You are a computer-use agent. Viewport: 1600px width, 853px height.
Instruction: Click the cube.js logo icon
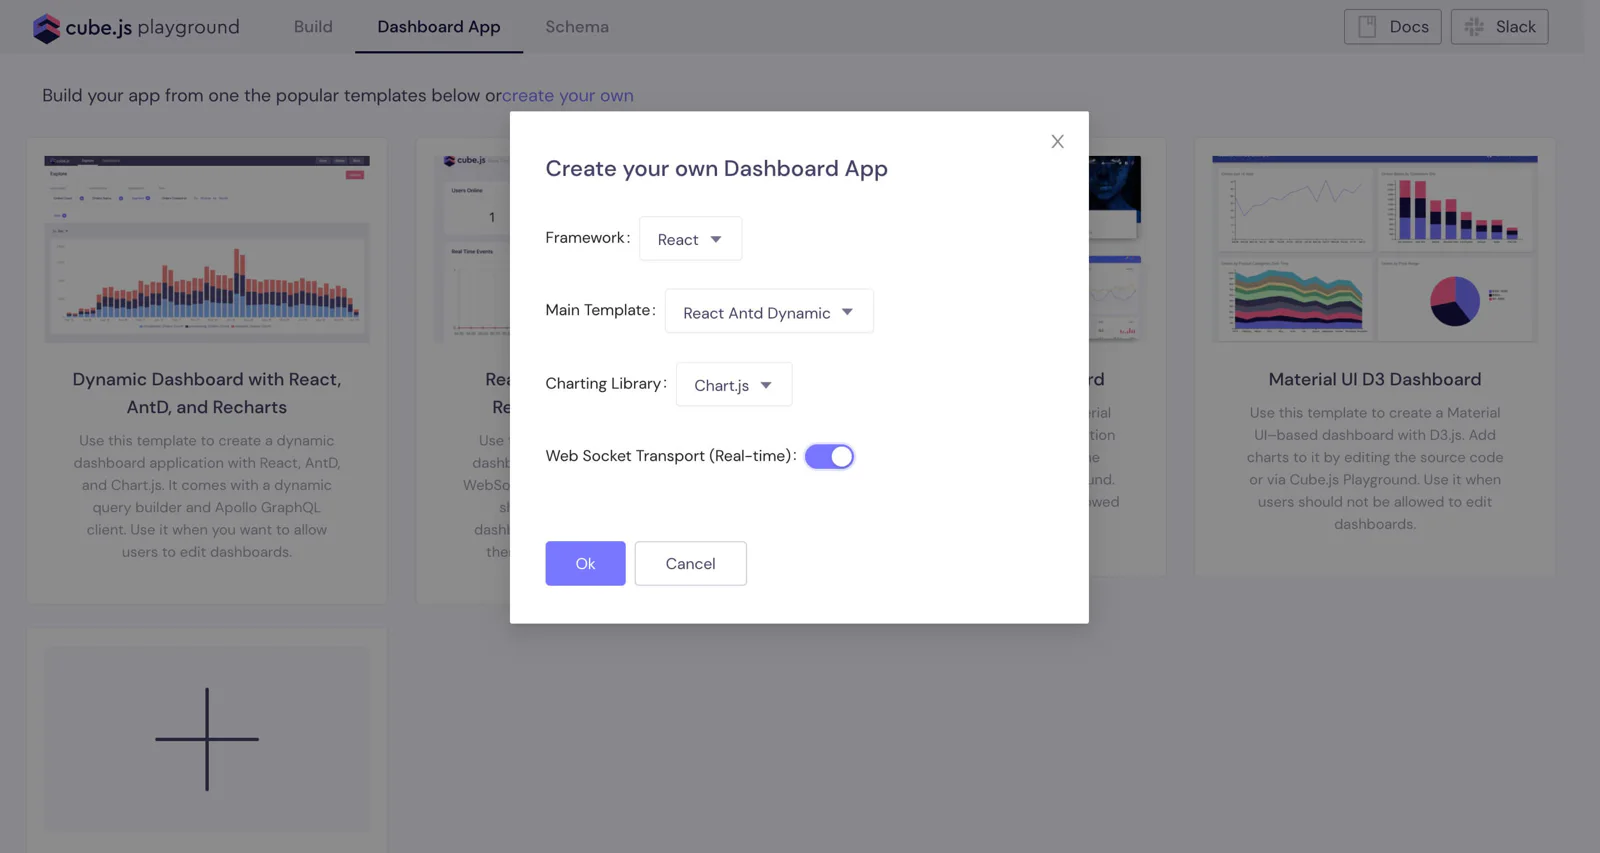click(x=46, y=28)
